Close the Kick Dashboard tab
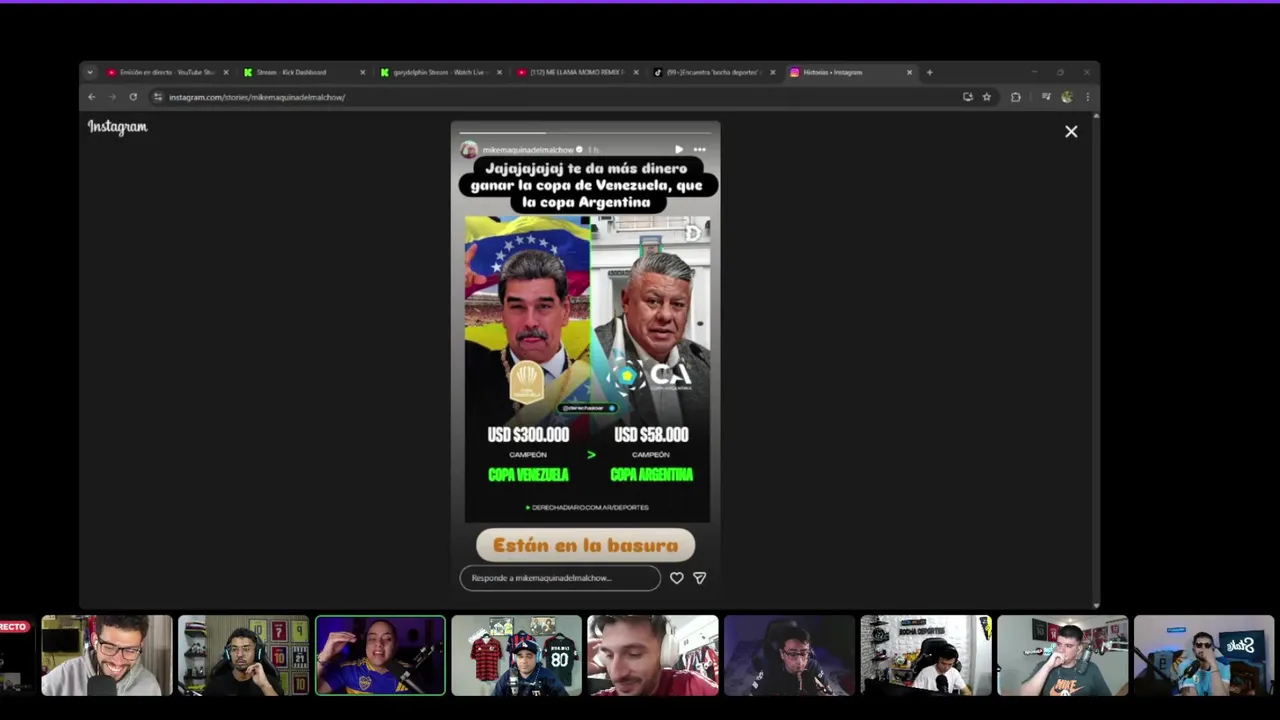Viewport: 1280px width, 720px height. point(363,72)
